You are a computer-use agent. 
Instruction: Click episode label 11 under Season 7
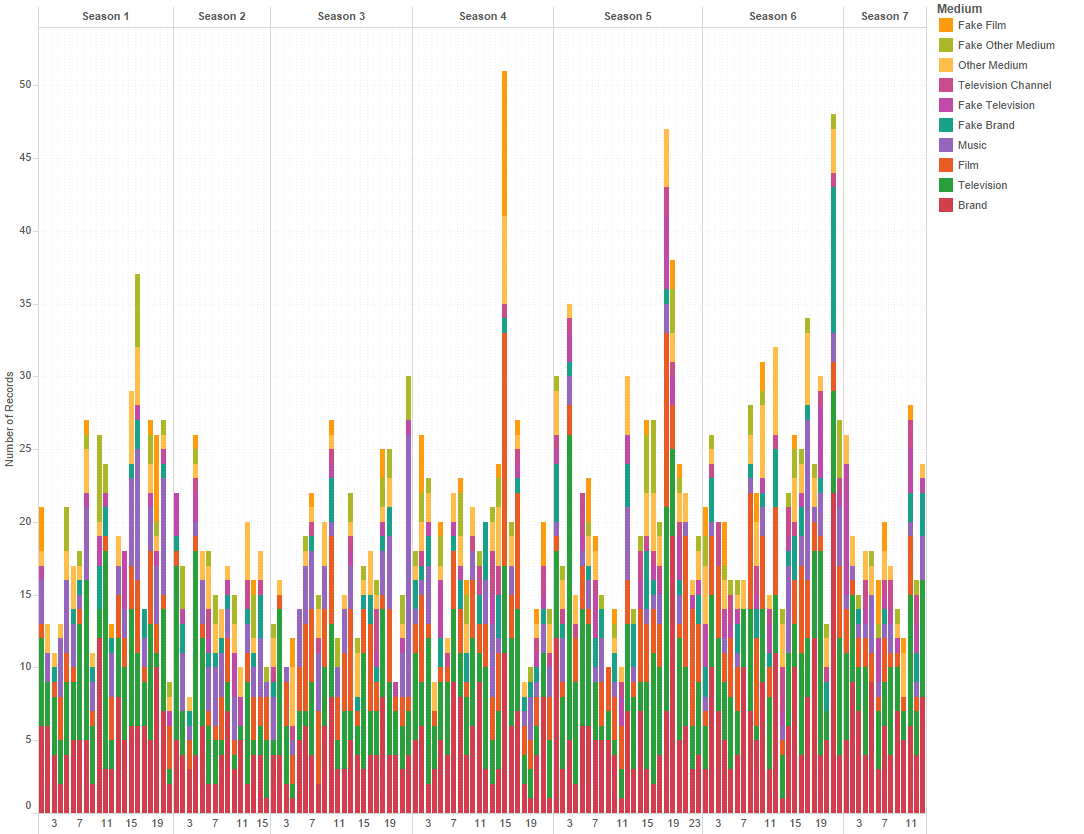click(911, 823)
